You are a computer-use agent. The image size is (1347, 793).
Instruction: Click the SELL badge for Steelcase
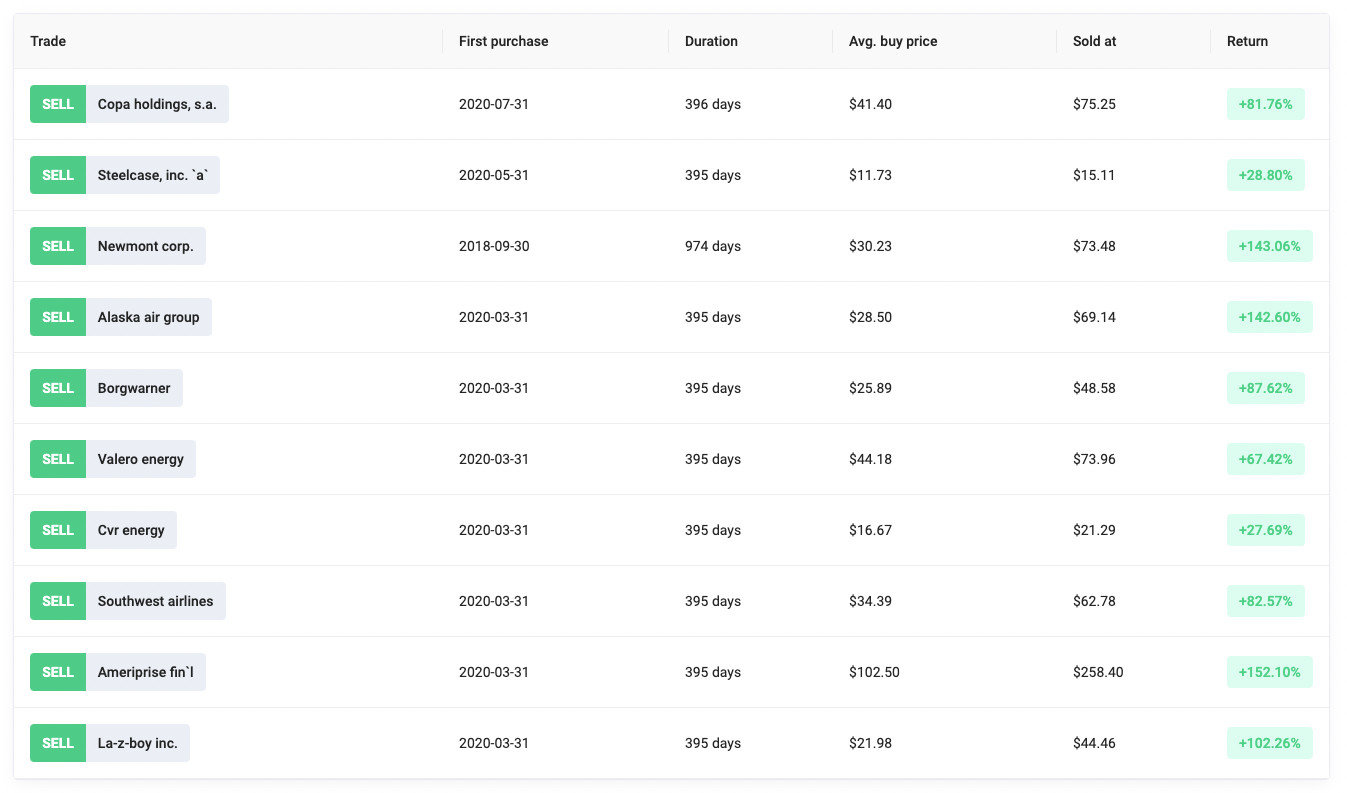(58, 175)
